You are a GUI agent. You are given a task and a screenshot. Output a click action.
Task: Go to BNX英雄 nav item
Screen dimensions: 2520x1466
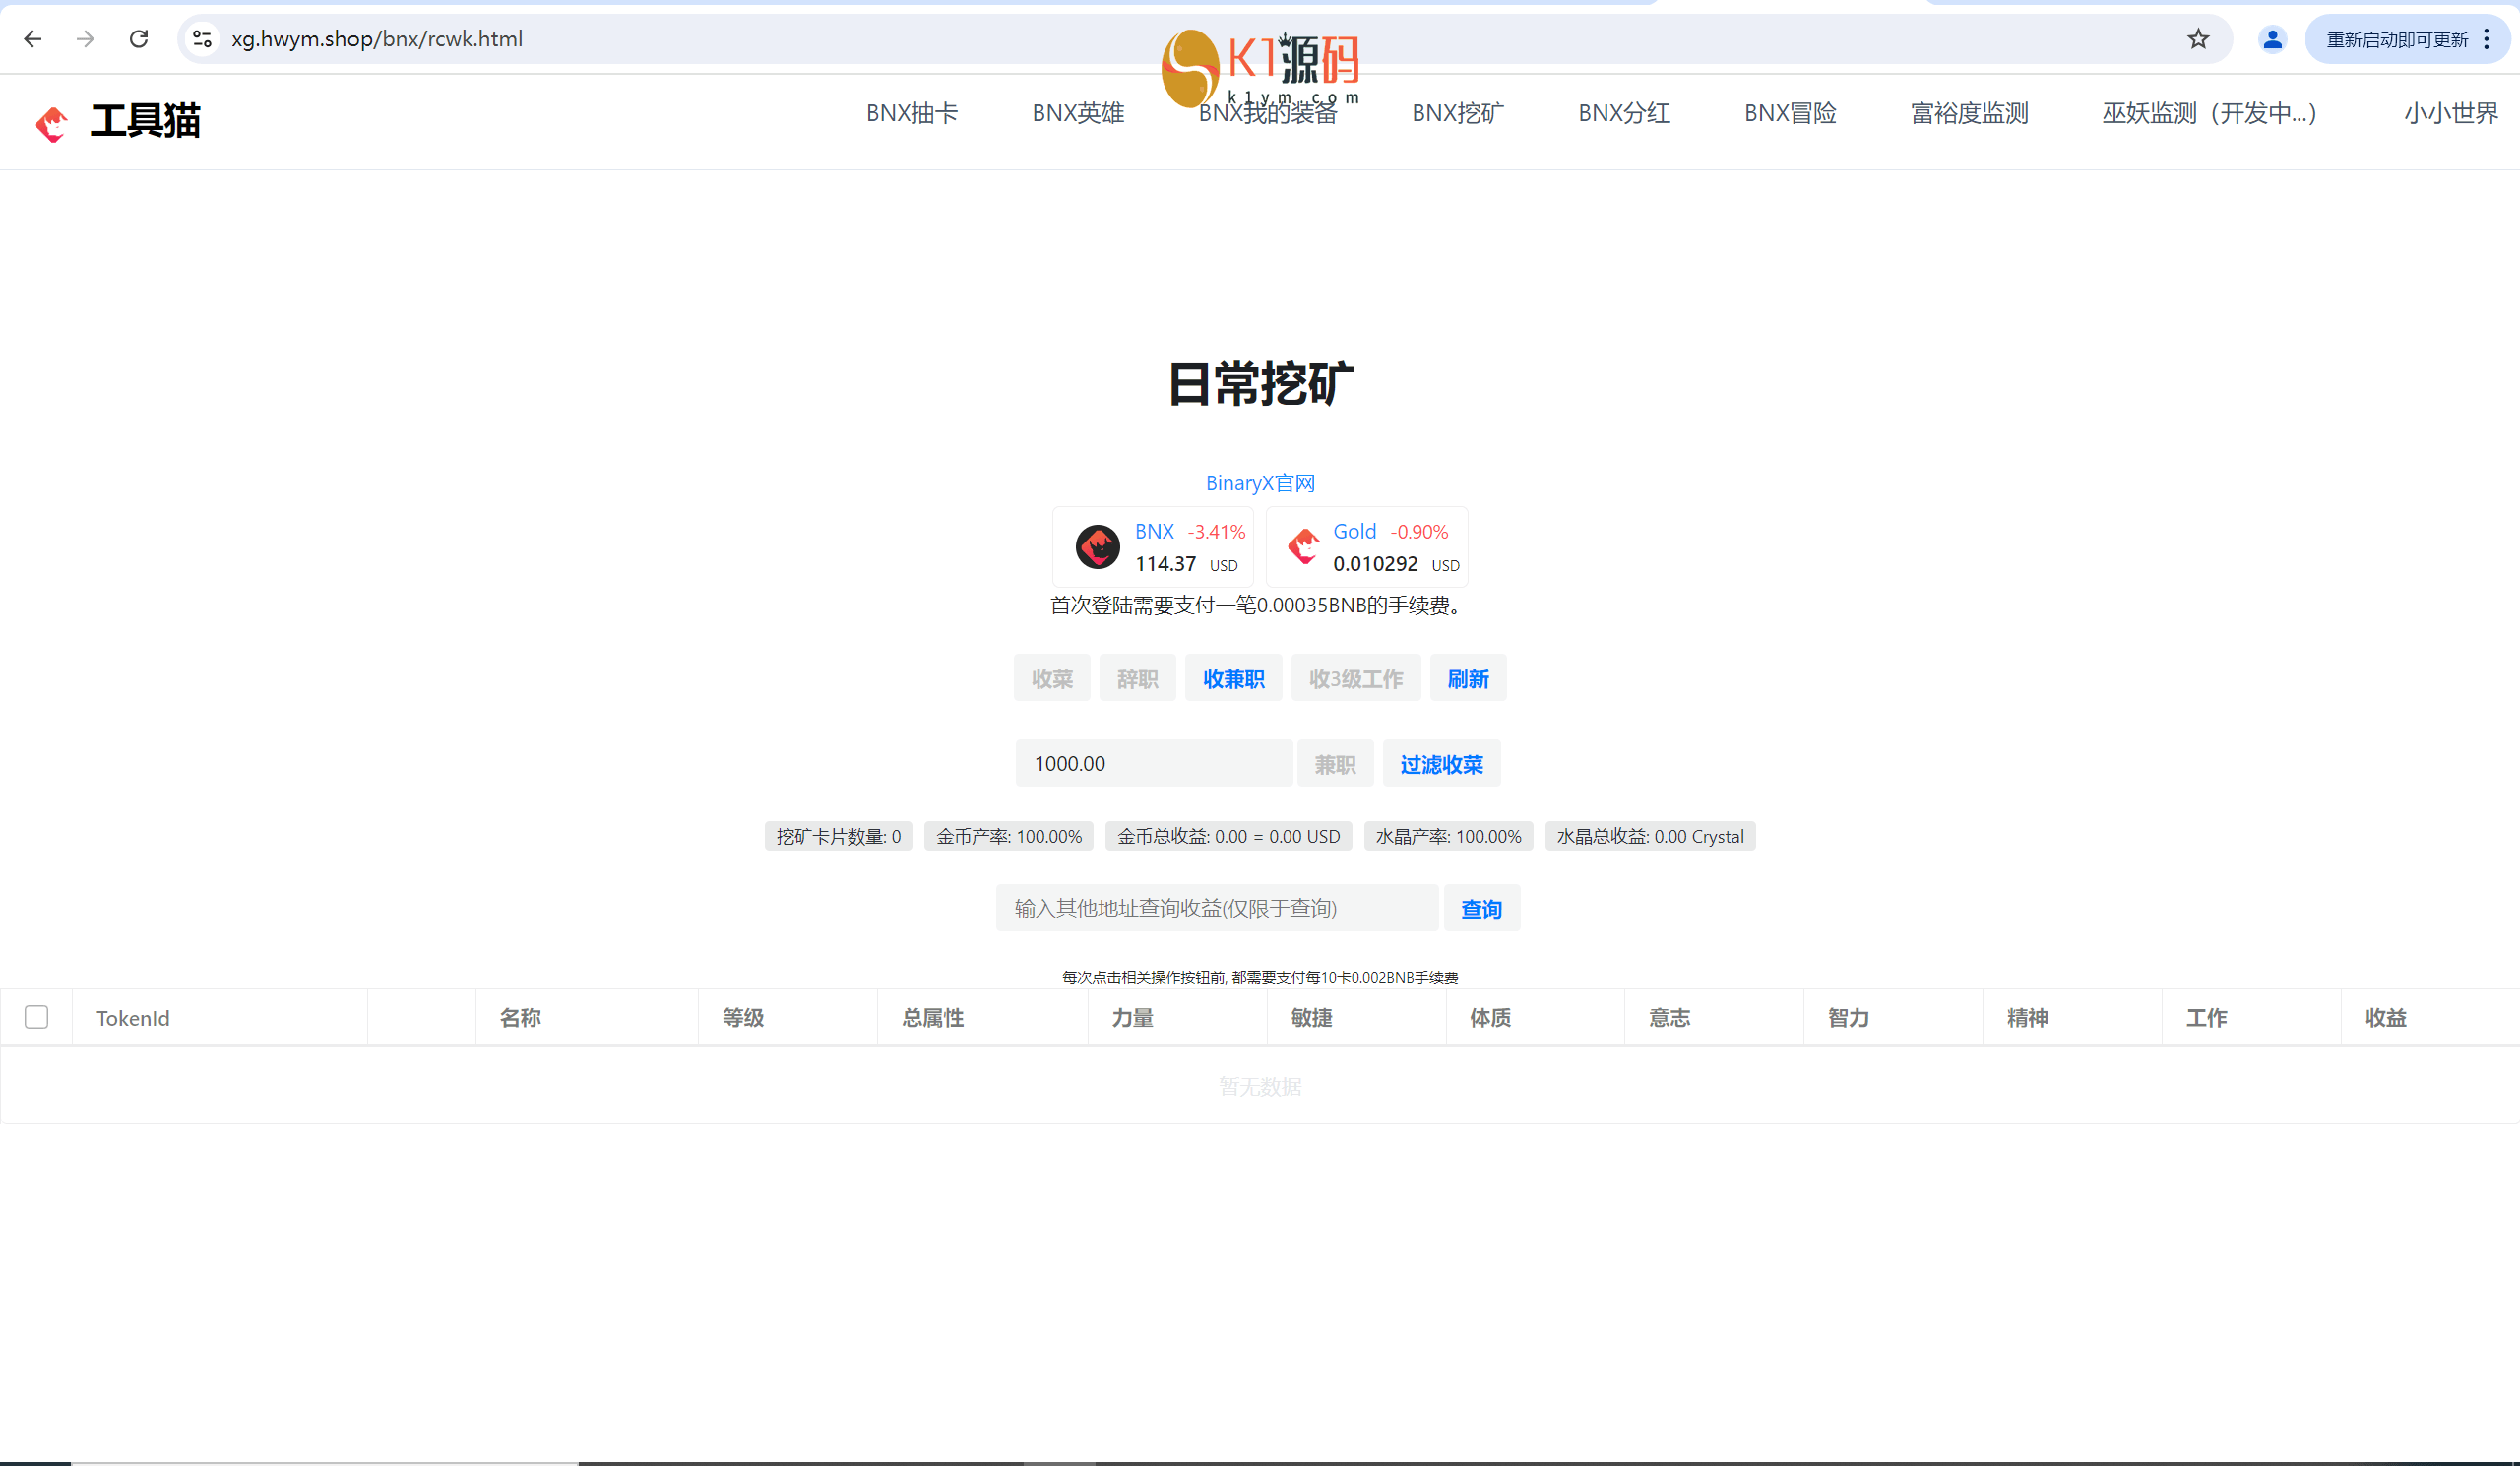pos(1077,113)
